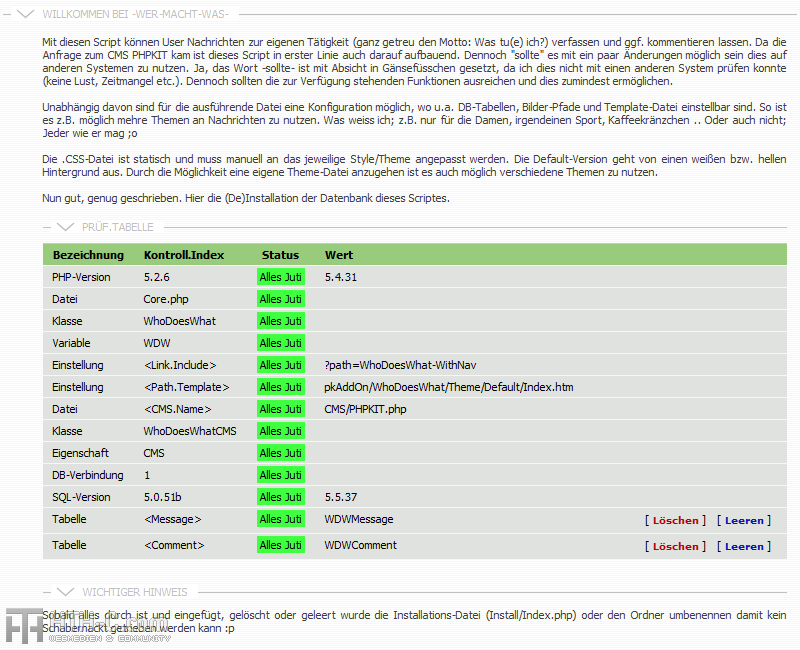800x650 pixels.
Task: Select the PHP value 5.4.31
Action: point(341,277)
